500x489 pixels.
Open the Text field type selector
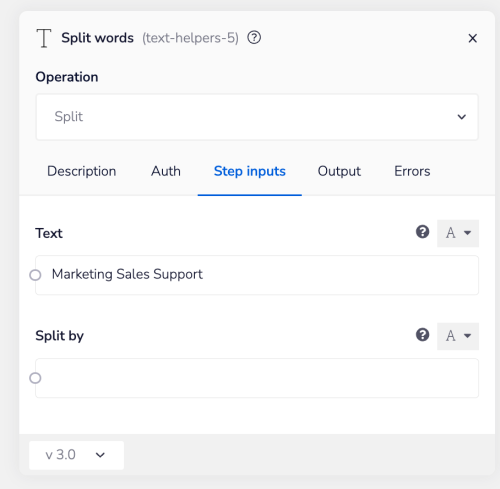[x=458, y=233]
